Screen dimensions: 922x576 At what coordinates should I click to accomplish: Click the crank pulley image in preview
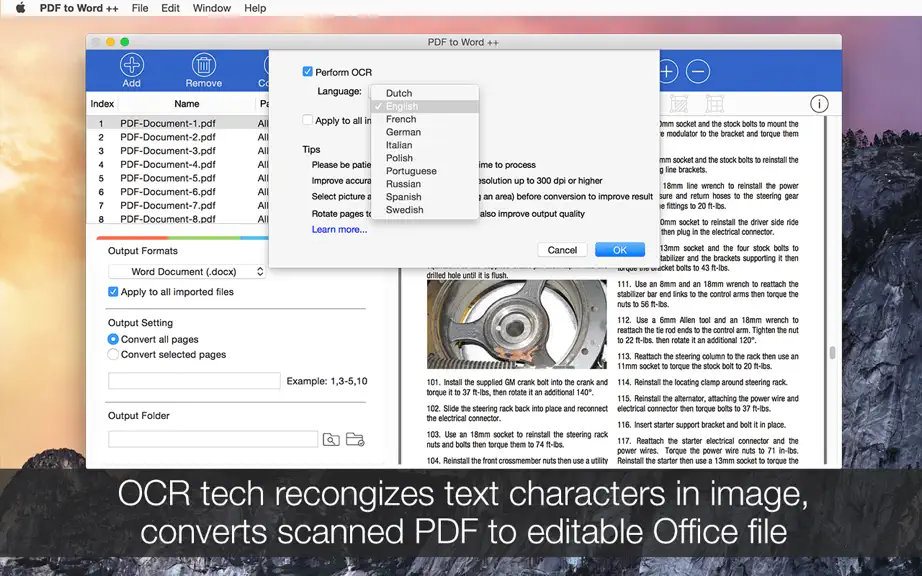517,324
